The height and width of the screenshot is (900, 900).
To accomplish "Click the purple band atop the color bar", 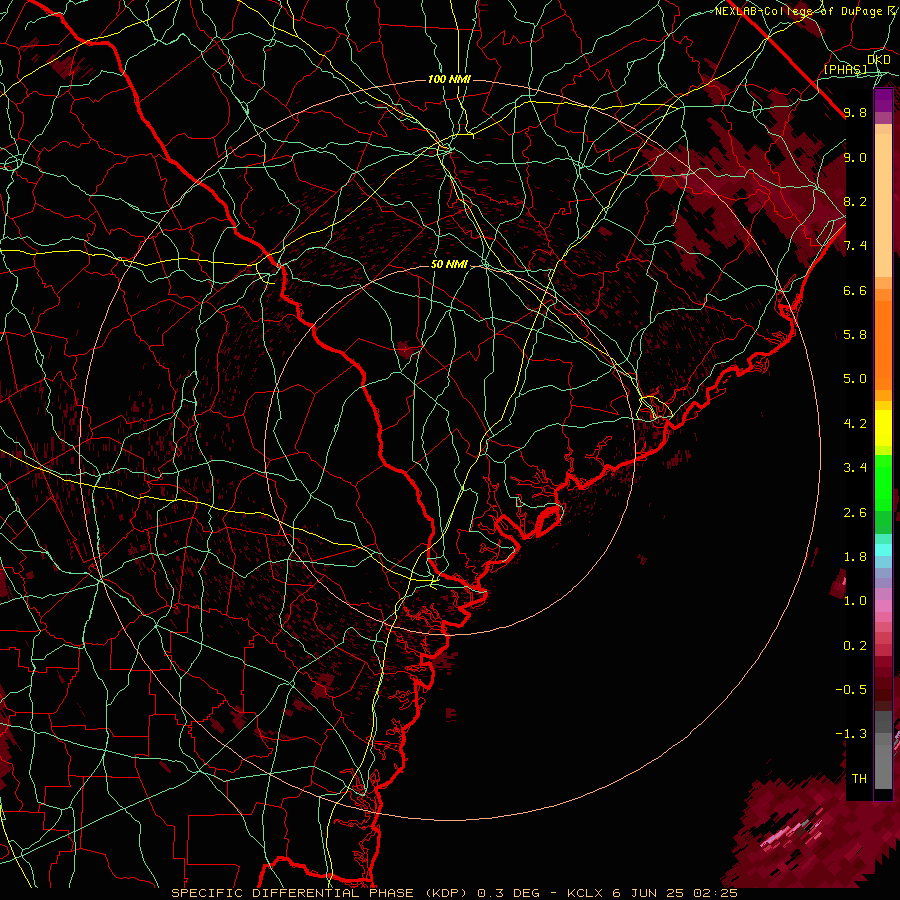I will click(883, 100).
